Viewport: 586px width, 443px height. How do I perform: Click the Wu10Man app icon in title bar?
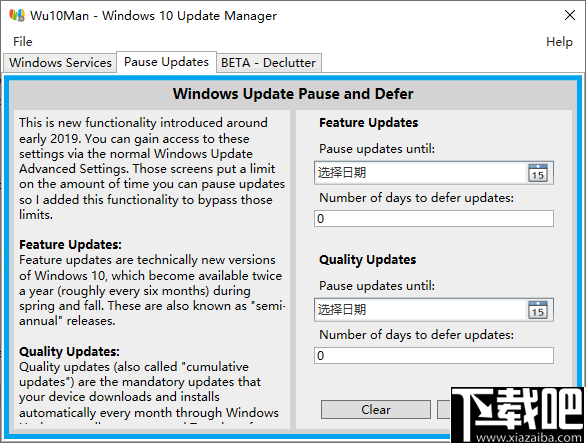[x=17, y=15]
